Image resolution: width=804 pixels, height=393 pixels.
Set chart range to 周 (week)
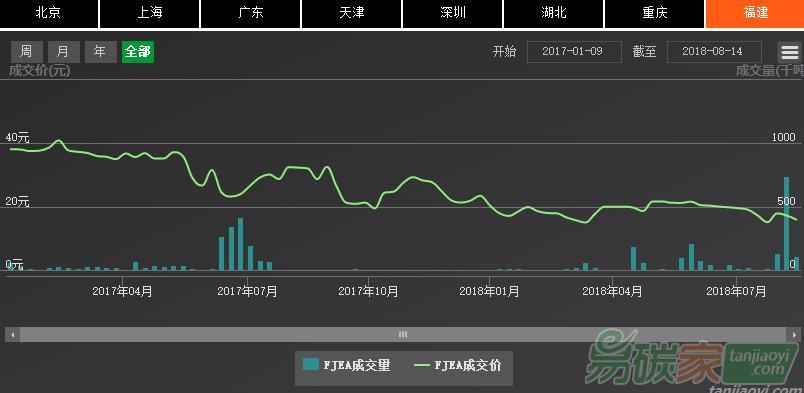click(x=27, y=52)
